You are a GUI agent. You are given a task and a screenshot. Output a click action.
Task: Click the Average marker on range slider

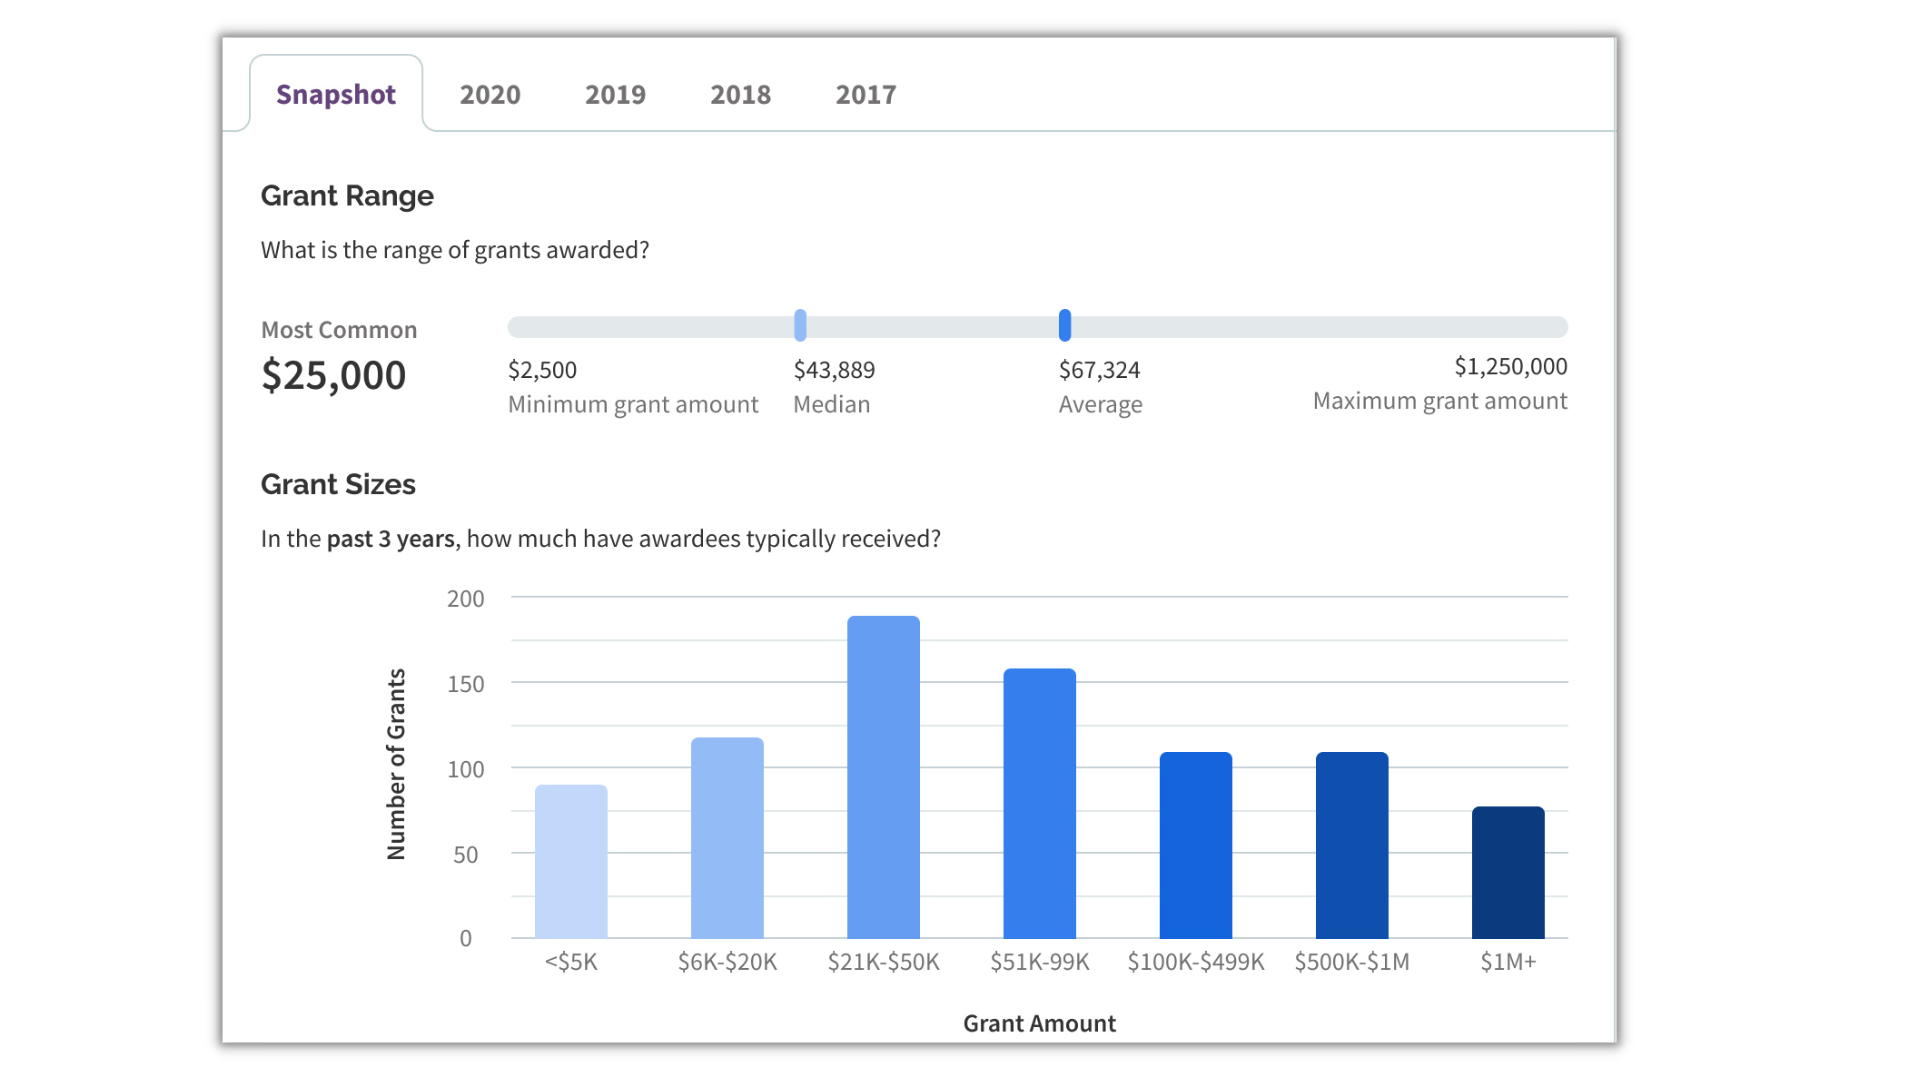pyautogui.click(x=1065, y=325)
